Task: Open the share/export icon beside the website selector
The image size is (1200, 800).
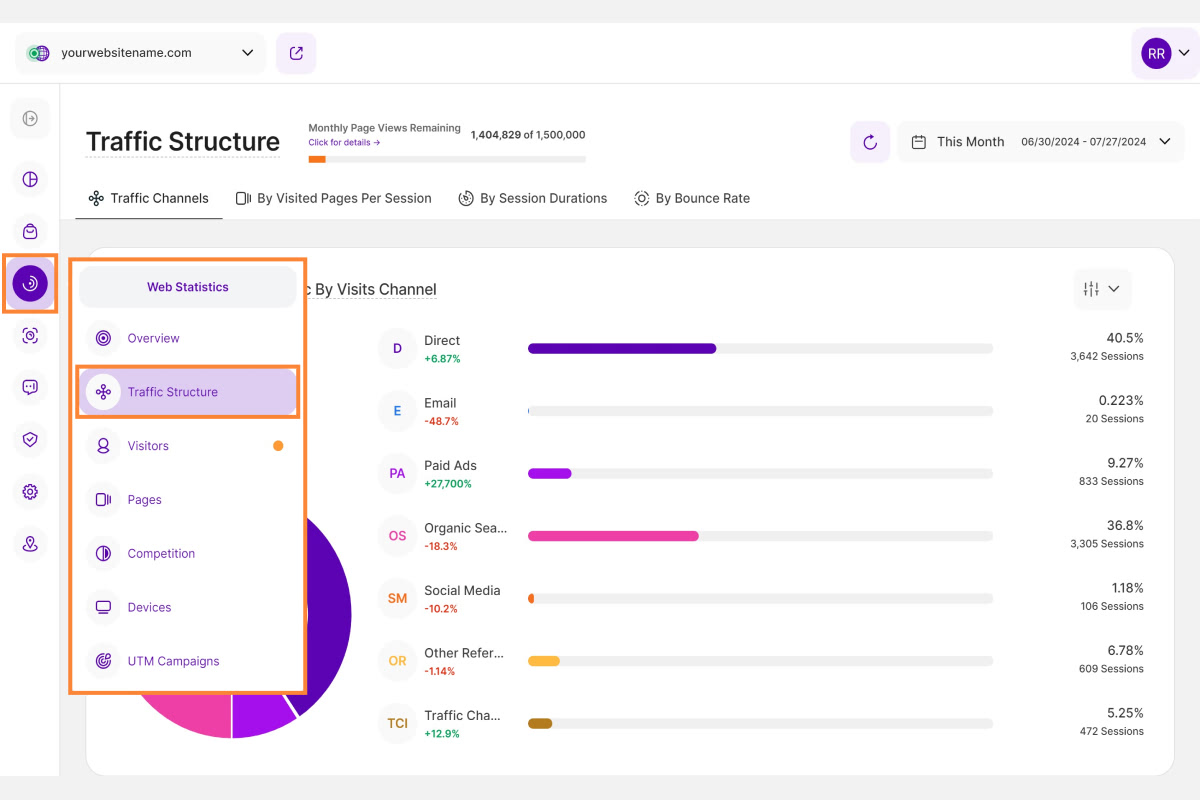Action: 296,52
